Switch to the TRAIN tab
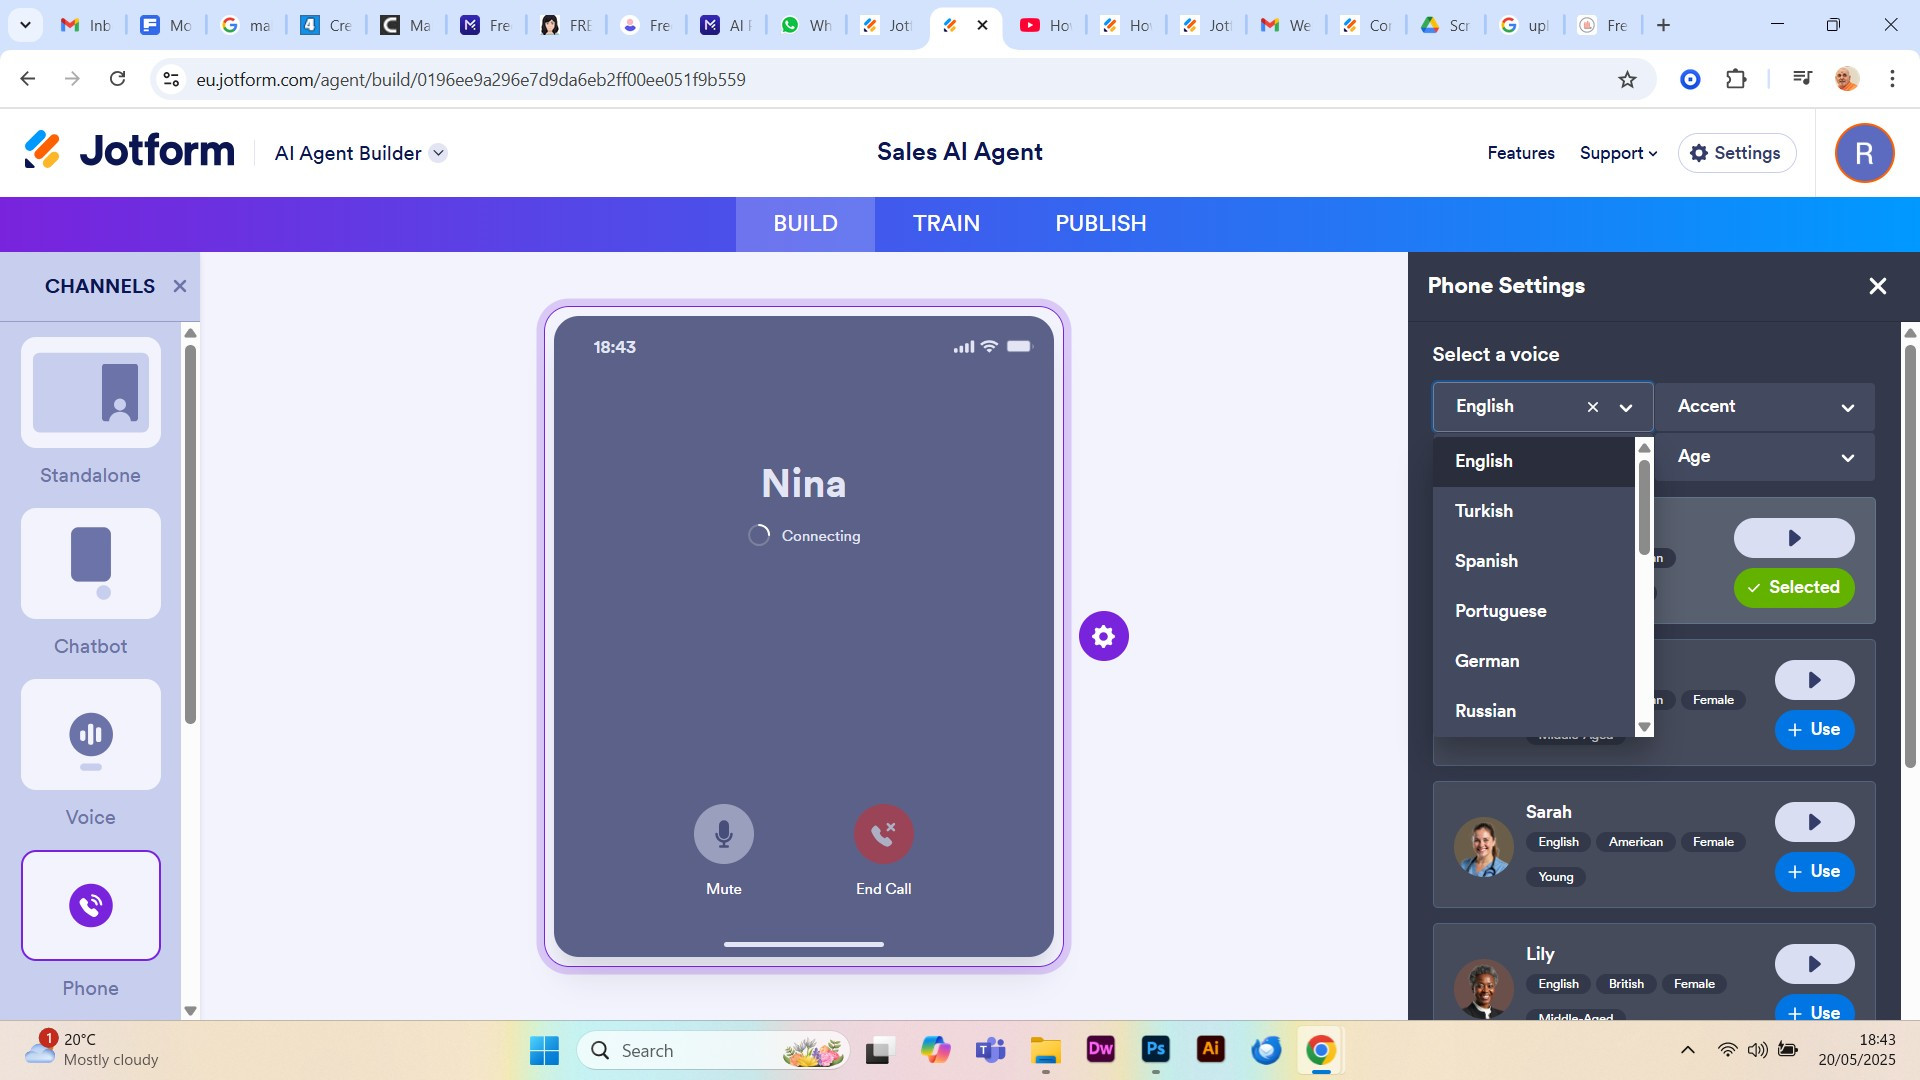The width and height of the screenshot is (1920, 1080). click(x=946, y=224)
